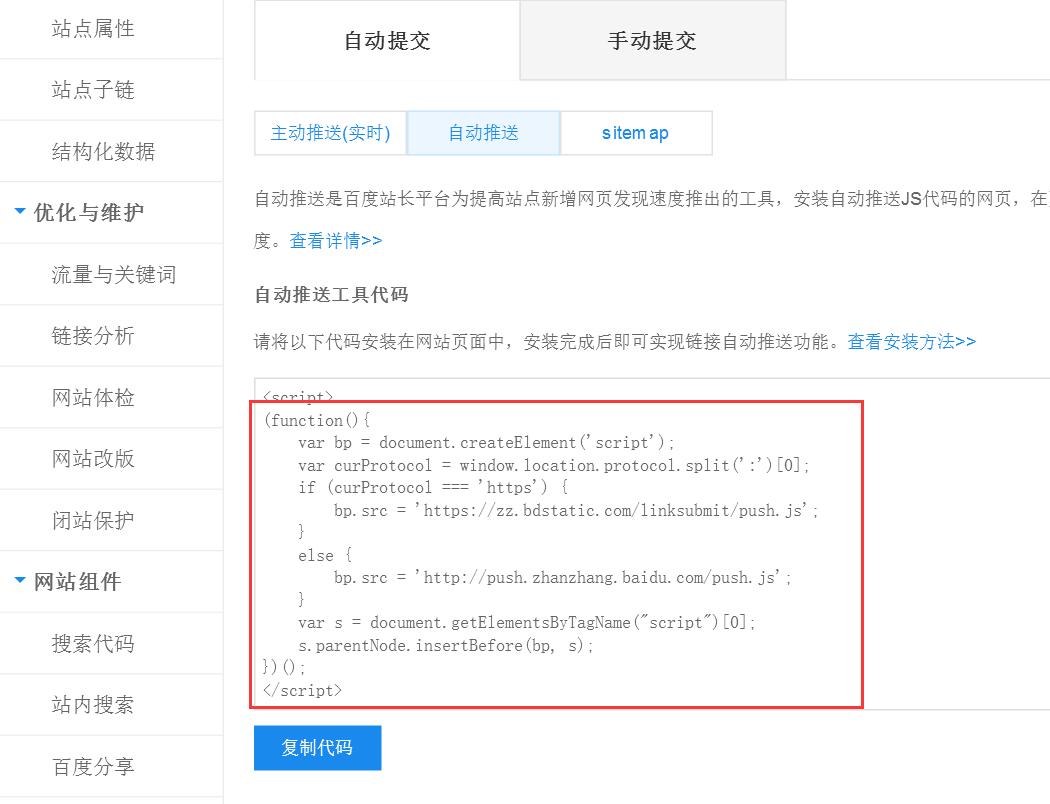Screen dimensions: 1050x804
Task: Click the 自动推送工具代码 heading text
Action: tap(331, 295)
